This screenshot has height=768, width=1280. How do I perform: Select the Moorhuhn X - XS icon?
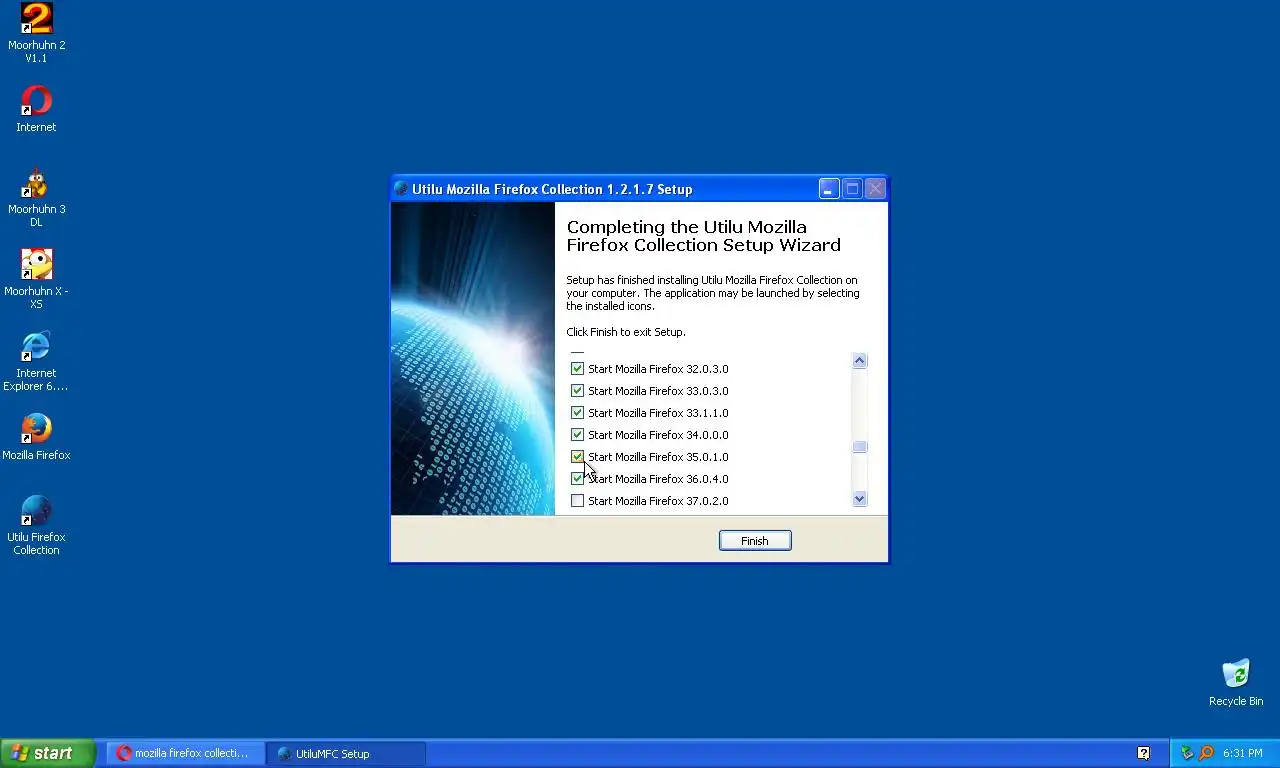point(36,278)
